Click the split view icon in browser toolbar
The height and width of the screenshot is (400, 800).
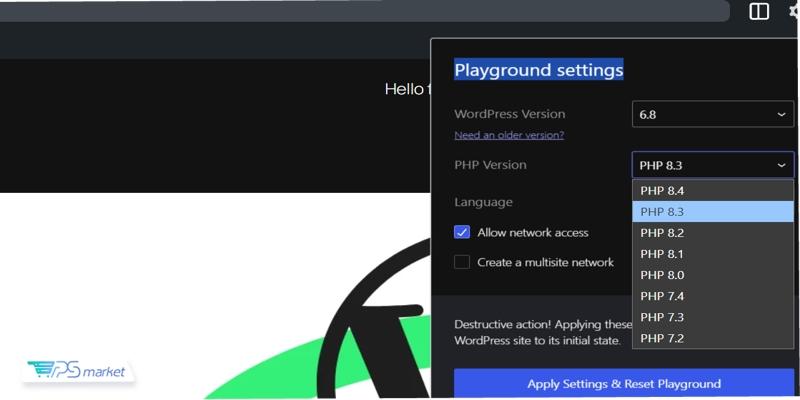[x=759, y=11]
